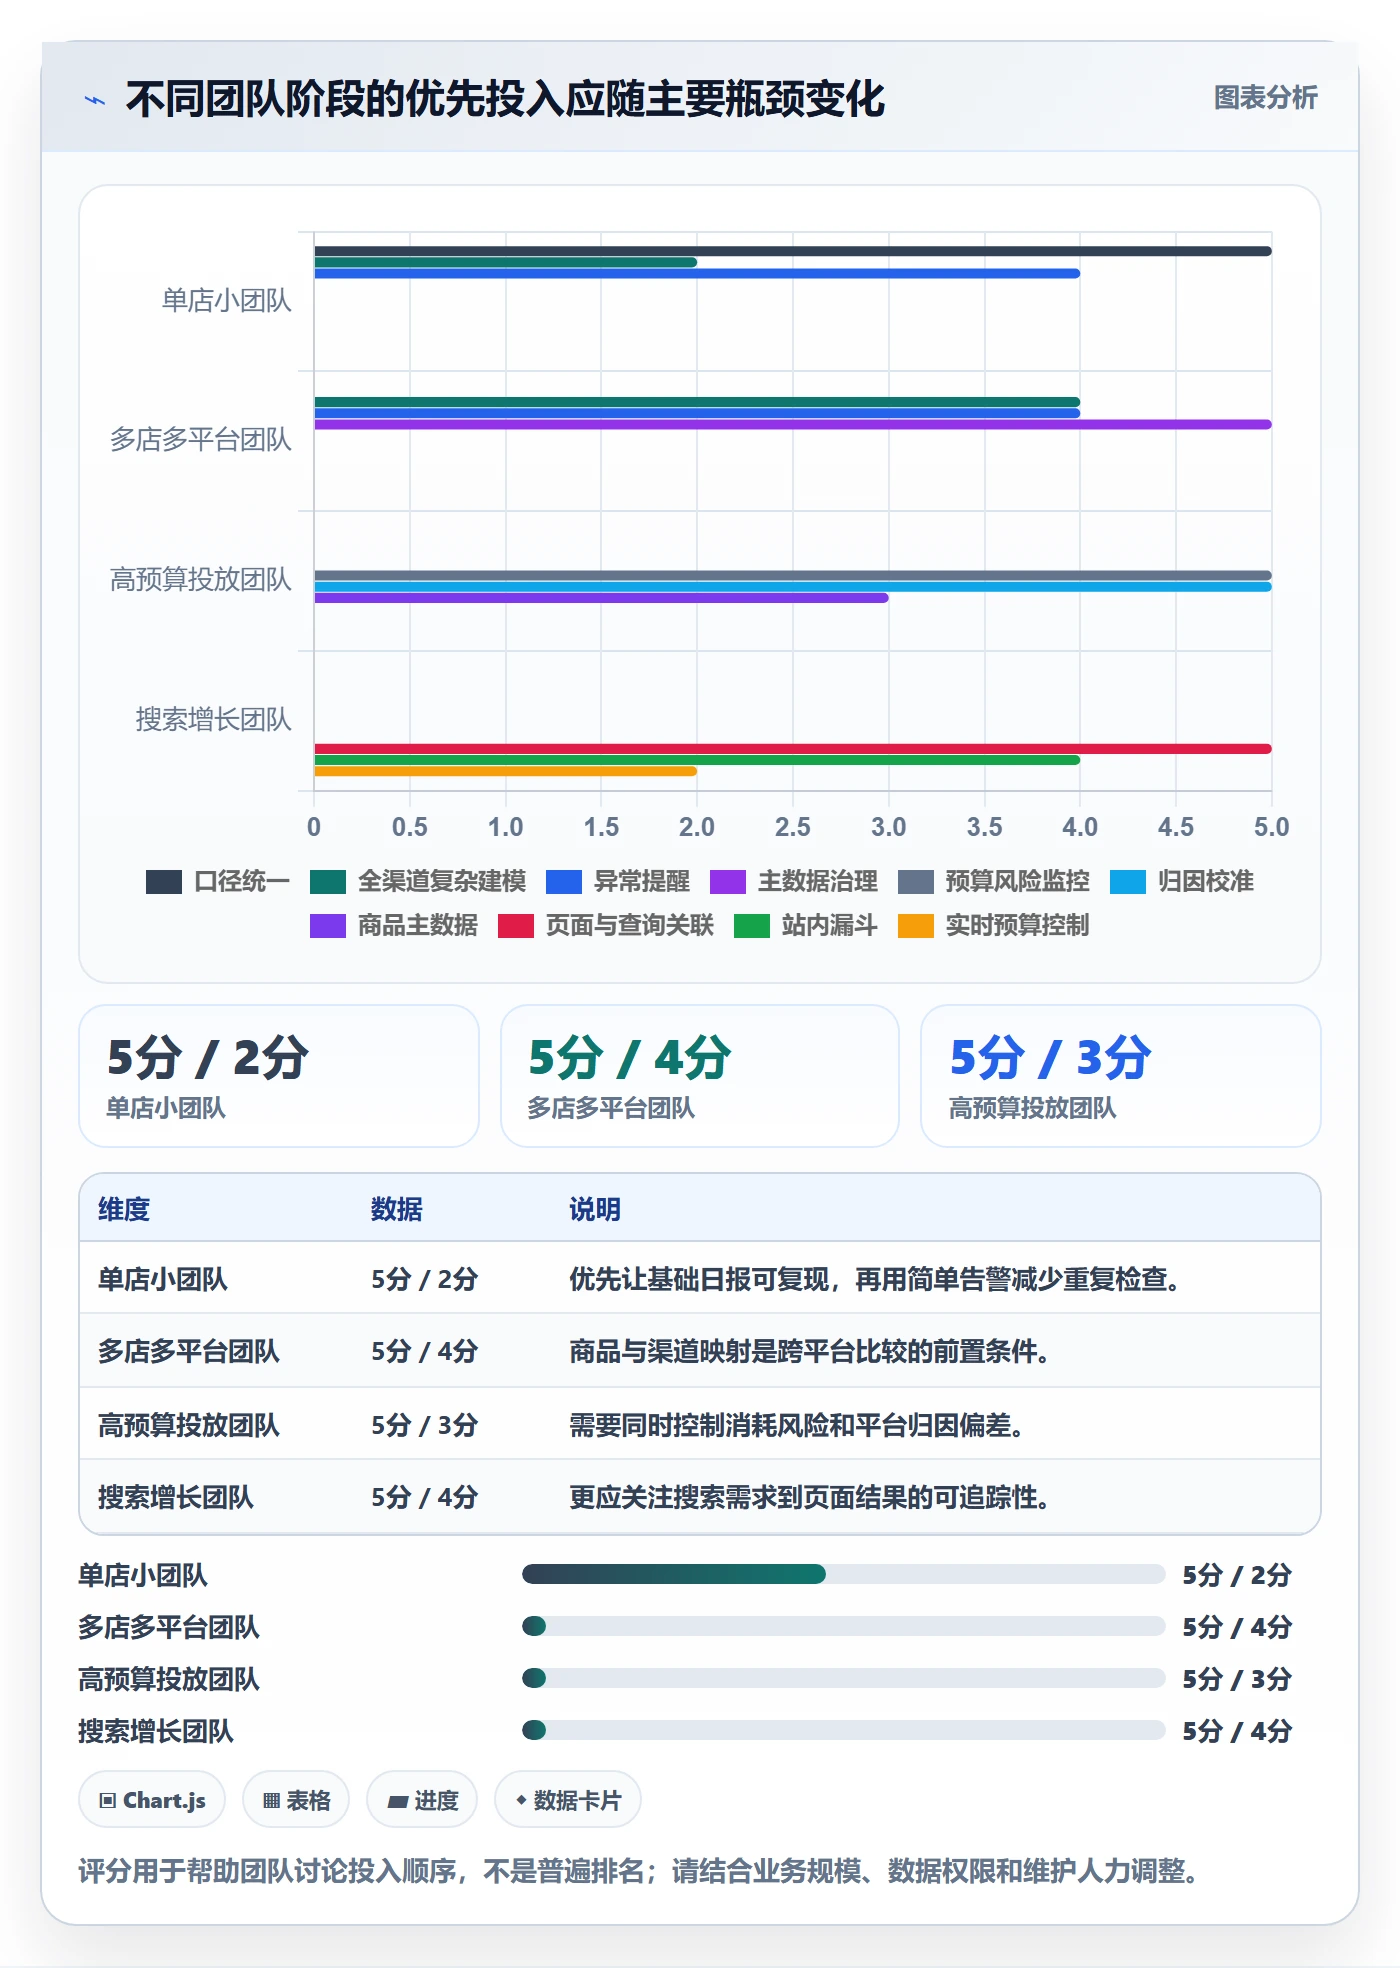Select the 5分 / 2分 单店小团队 card
Viewport: 1400px width, 1968px height.
[x=279, y=1076]
